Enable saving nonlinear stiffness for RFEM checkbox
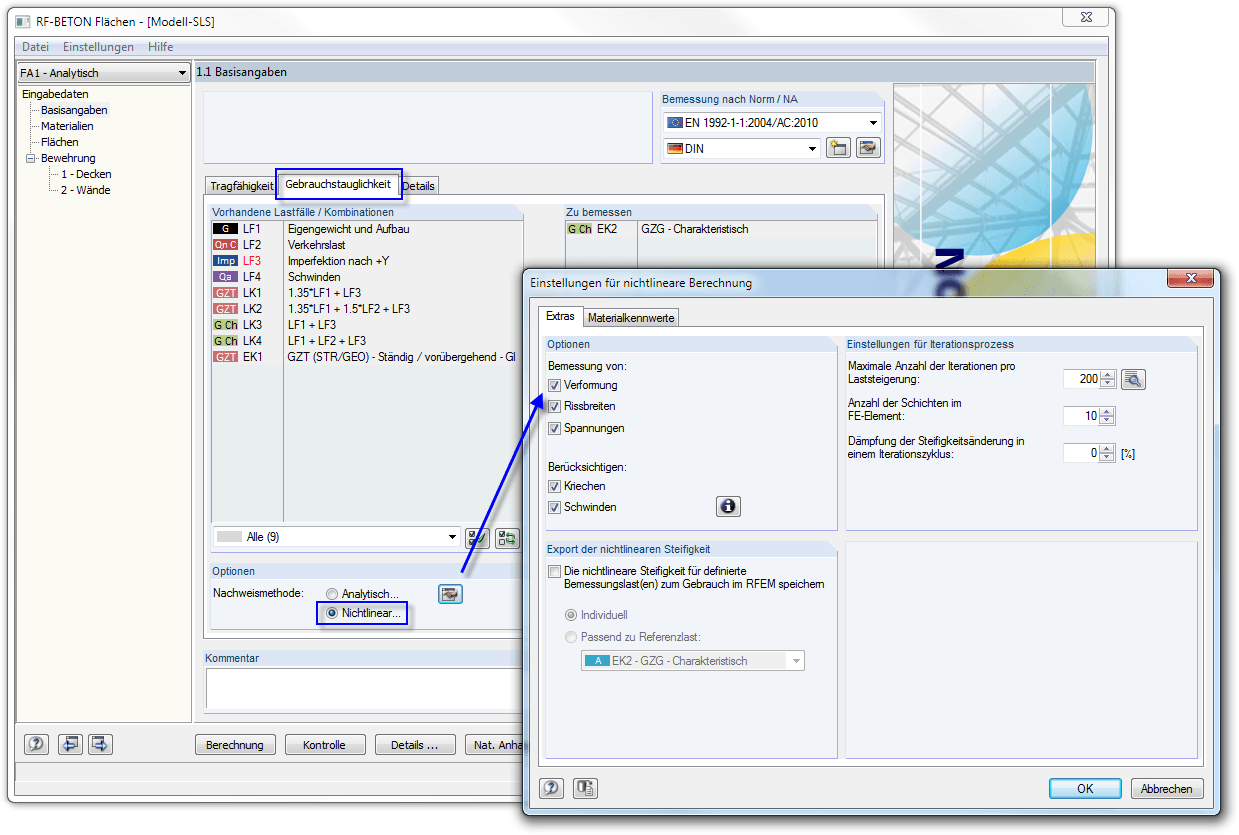The height and width of the screenshot is (835, 1239). [x=554, y=571]
